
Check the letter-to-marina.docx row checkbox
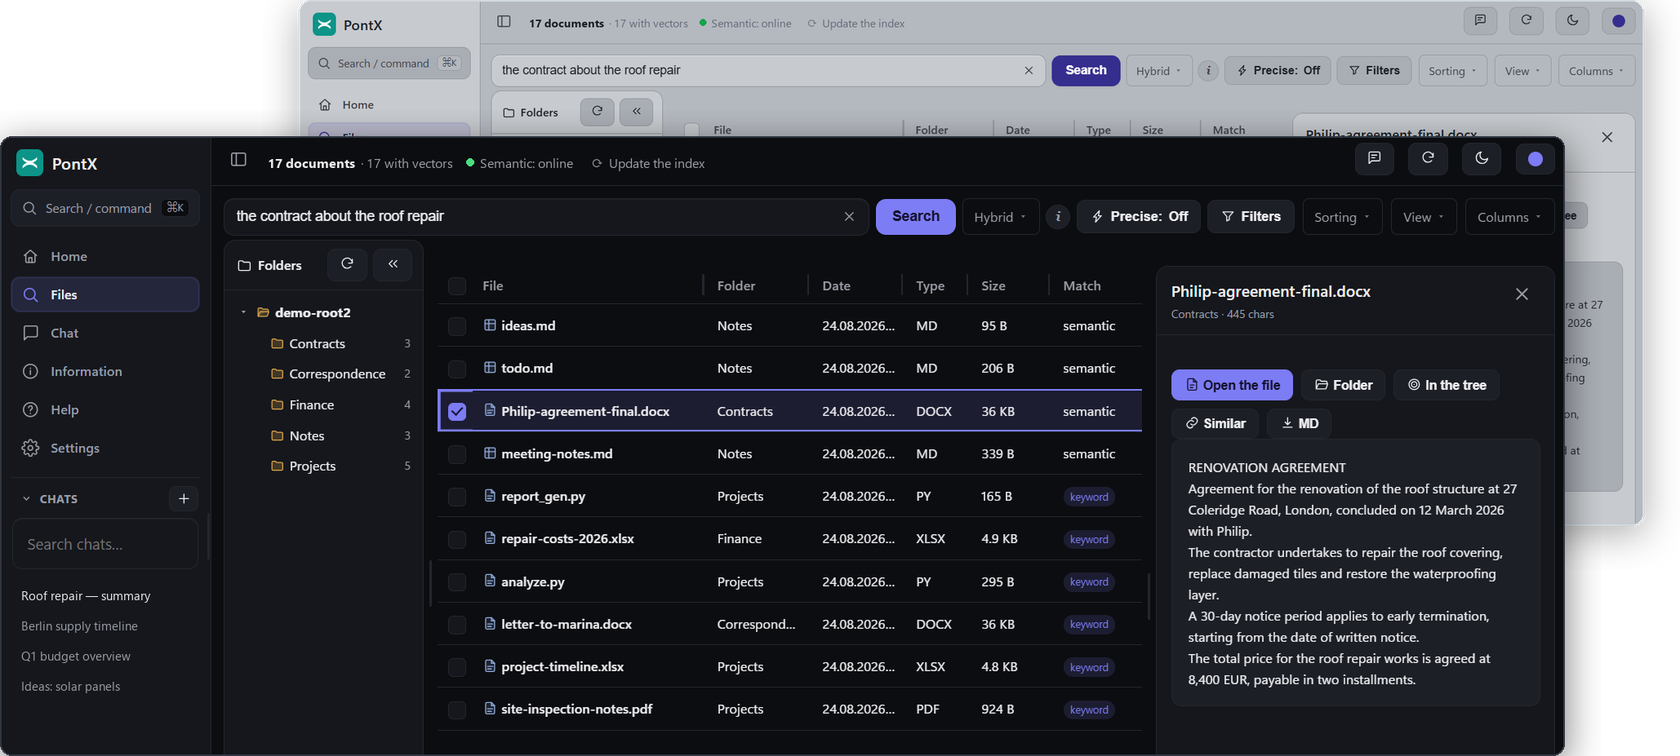tap(457, 625)
